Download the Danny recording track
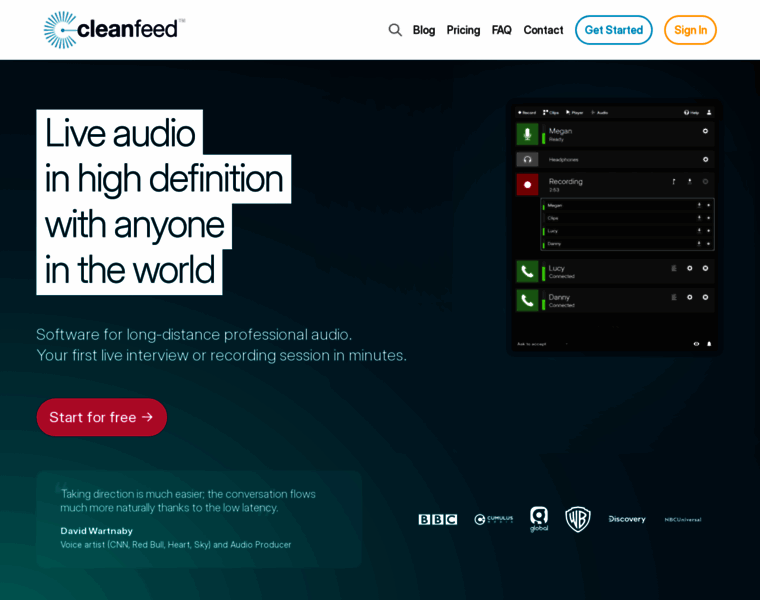 coord(699,244)
